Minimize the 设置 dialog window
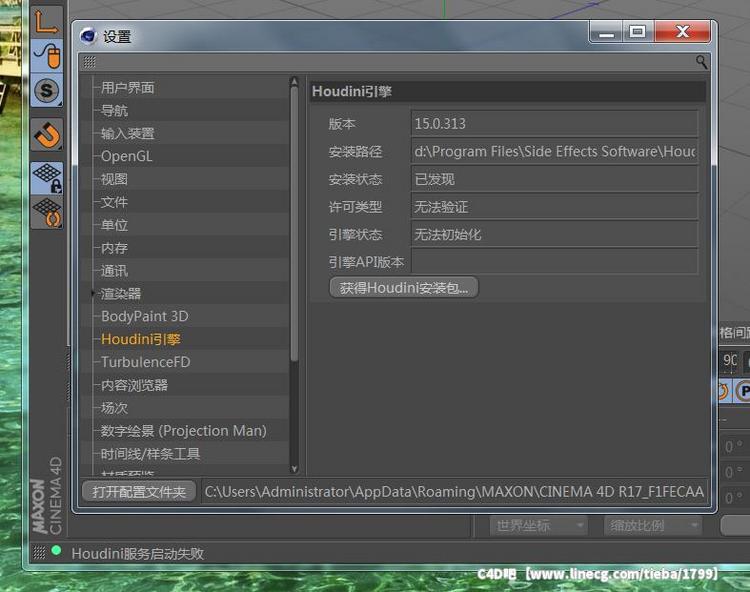750x592 pixels. click(x=607, y=33)
